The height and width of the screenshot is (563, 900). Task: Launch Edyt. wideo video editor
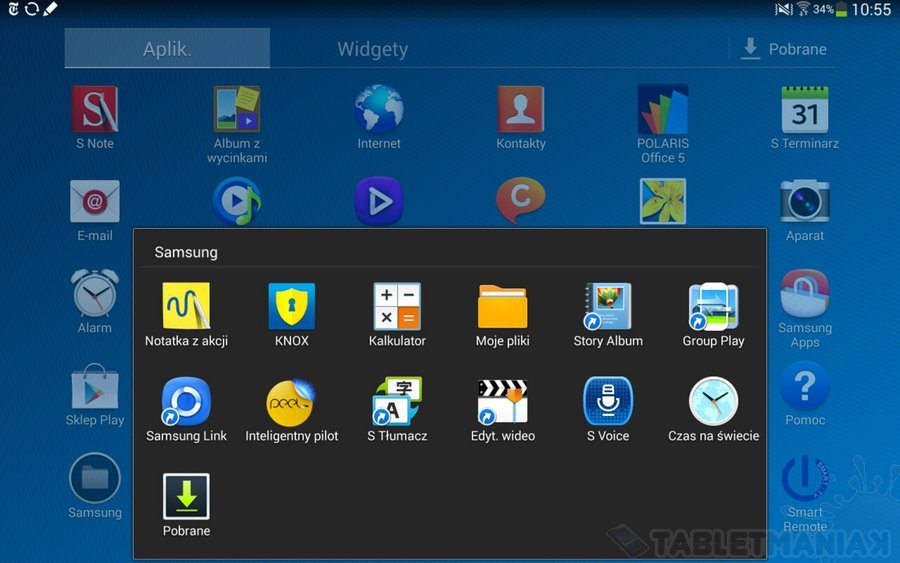click(502, 401)
